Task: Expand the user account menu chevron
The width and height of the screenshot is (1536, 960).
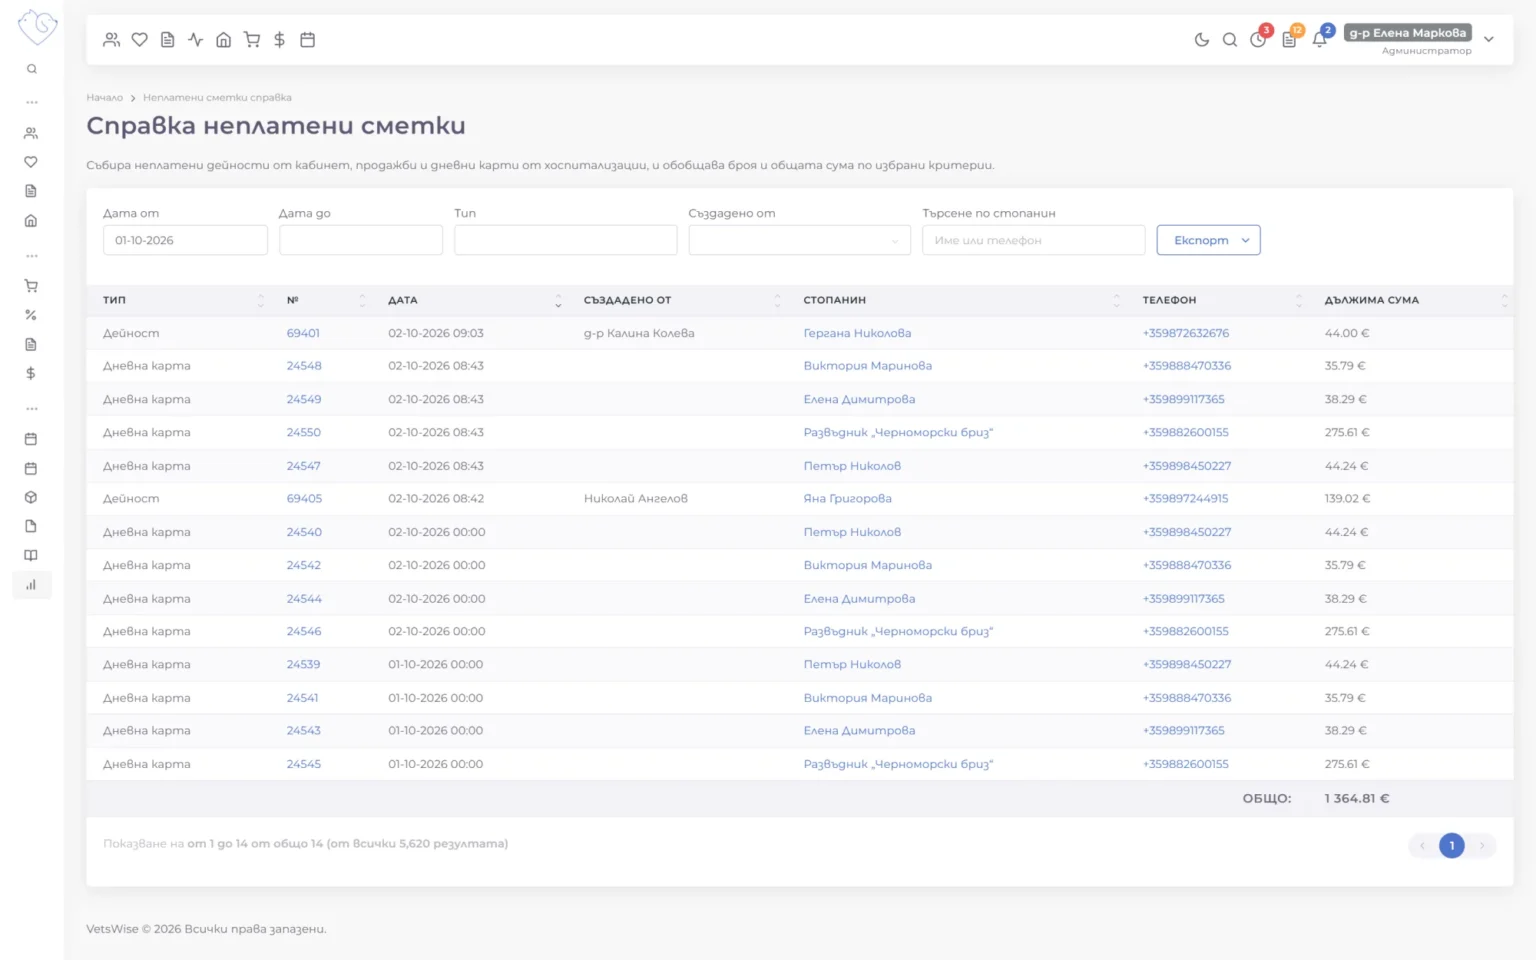Action: point(1489,40)
